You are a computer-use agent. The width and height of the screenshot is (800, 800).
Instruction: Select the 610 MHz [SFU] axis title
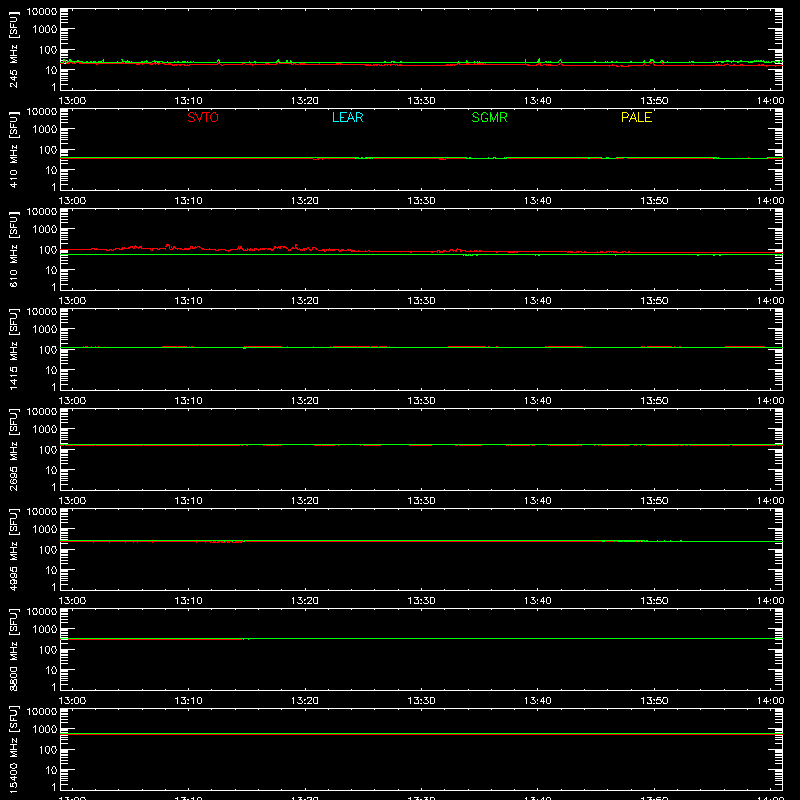pos(13,249)
